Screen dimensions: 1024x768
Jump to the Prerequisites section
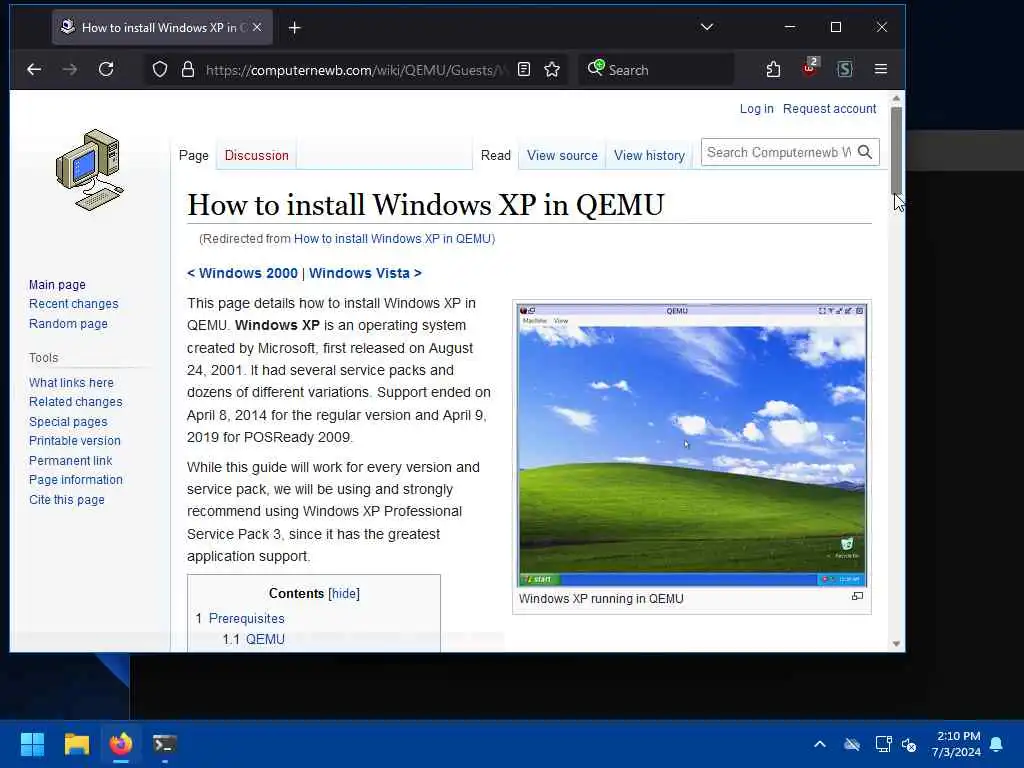coord(246,618)
